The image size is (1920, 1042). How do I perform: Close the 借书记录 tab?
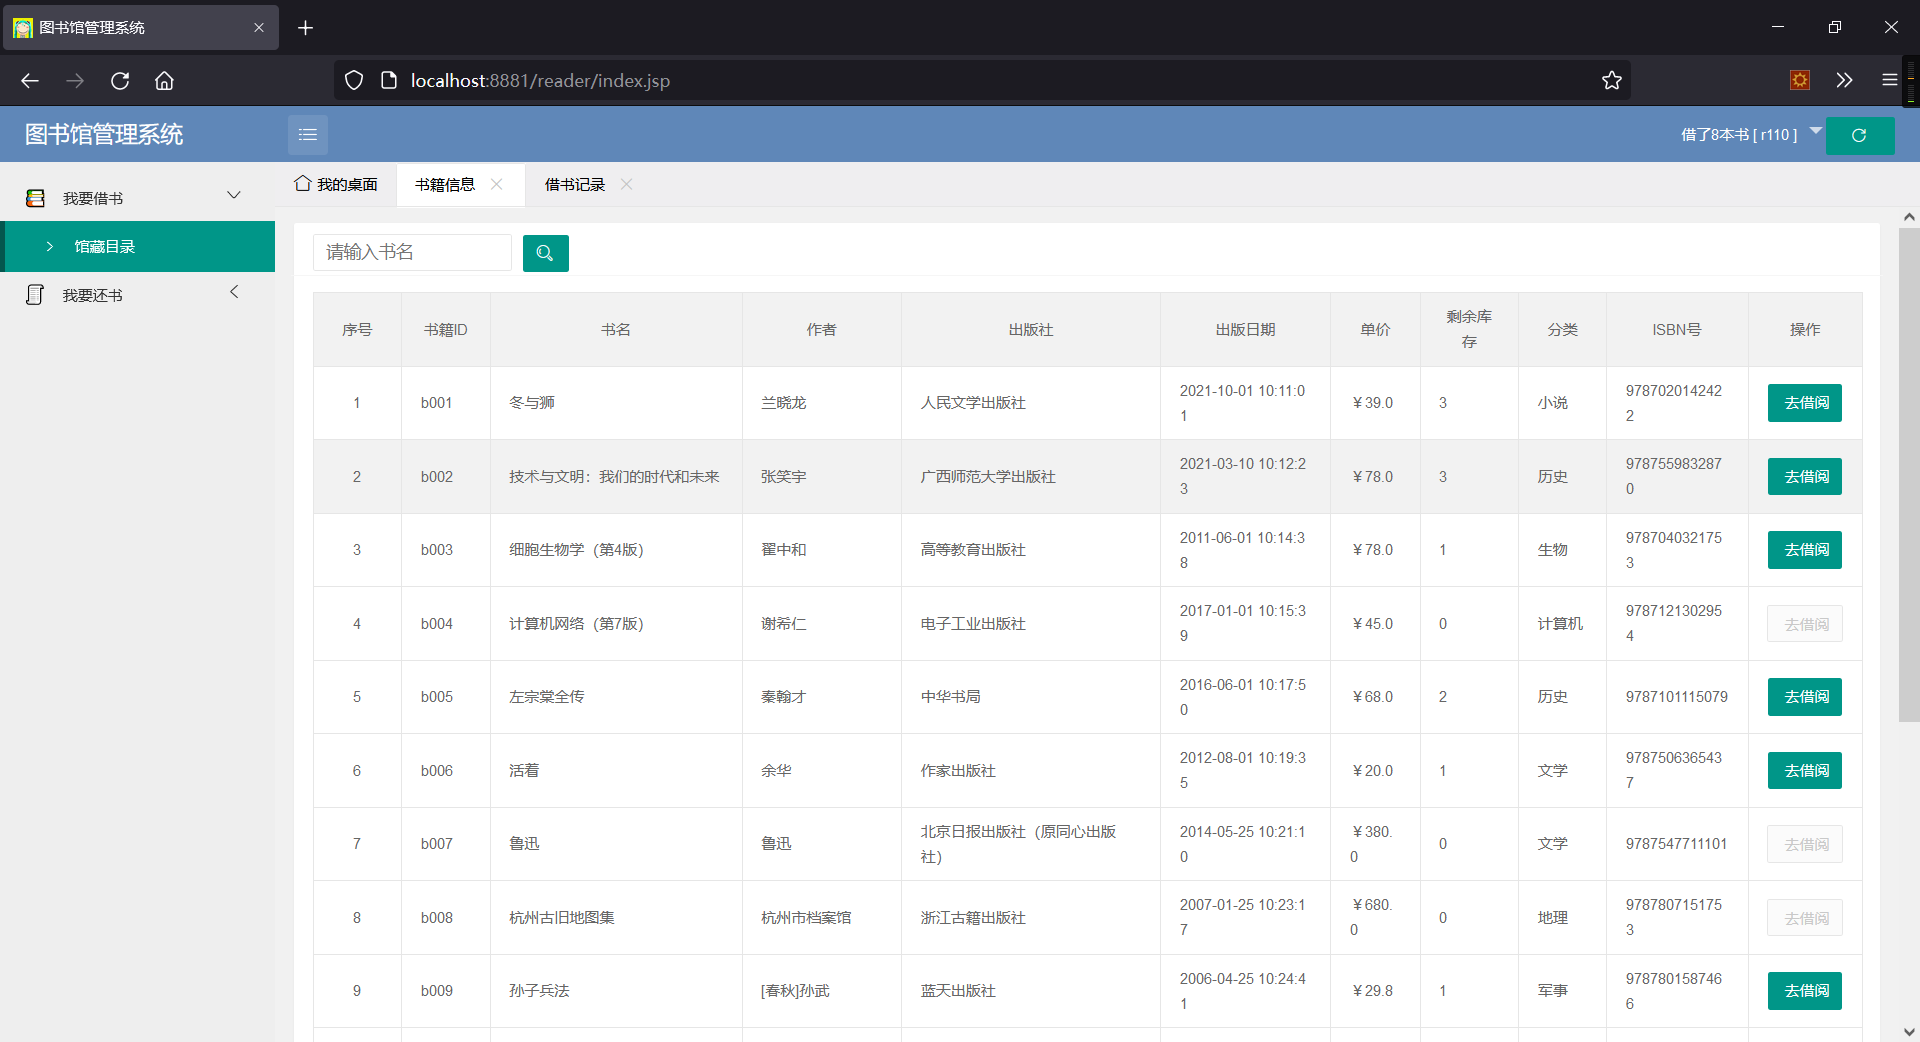click(627, 184)
